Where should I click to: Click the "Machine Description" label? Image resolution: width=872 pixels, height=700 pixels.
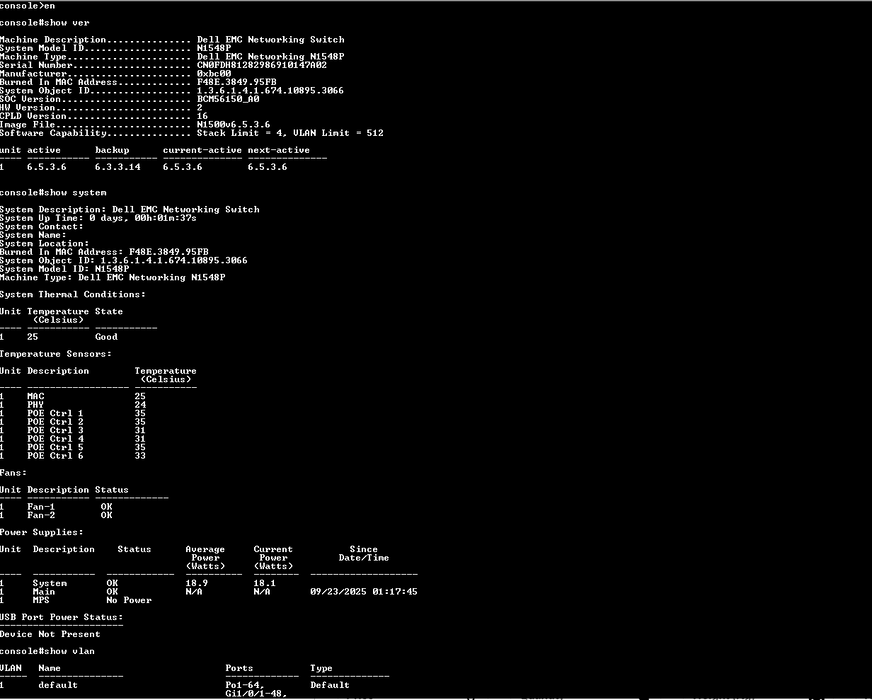53,39
